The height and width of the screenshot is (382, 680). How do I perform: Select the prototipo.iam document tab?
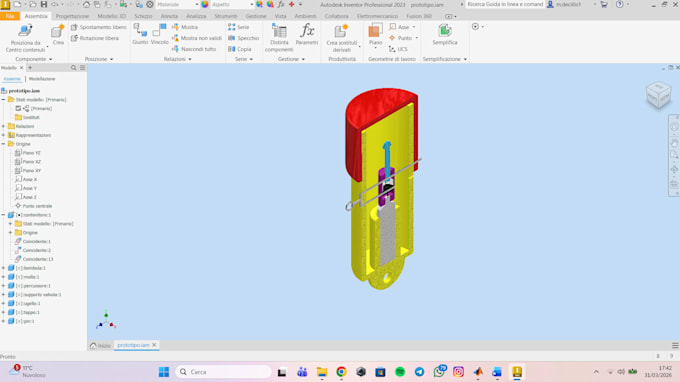(133, 345)
